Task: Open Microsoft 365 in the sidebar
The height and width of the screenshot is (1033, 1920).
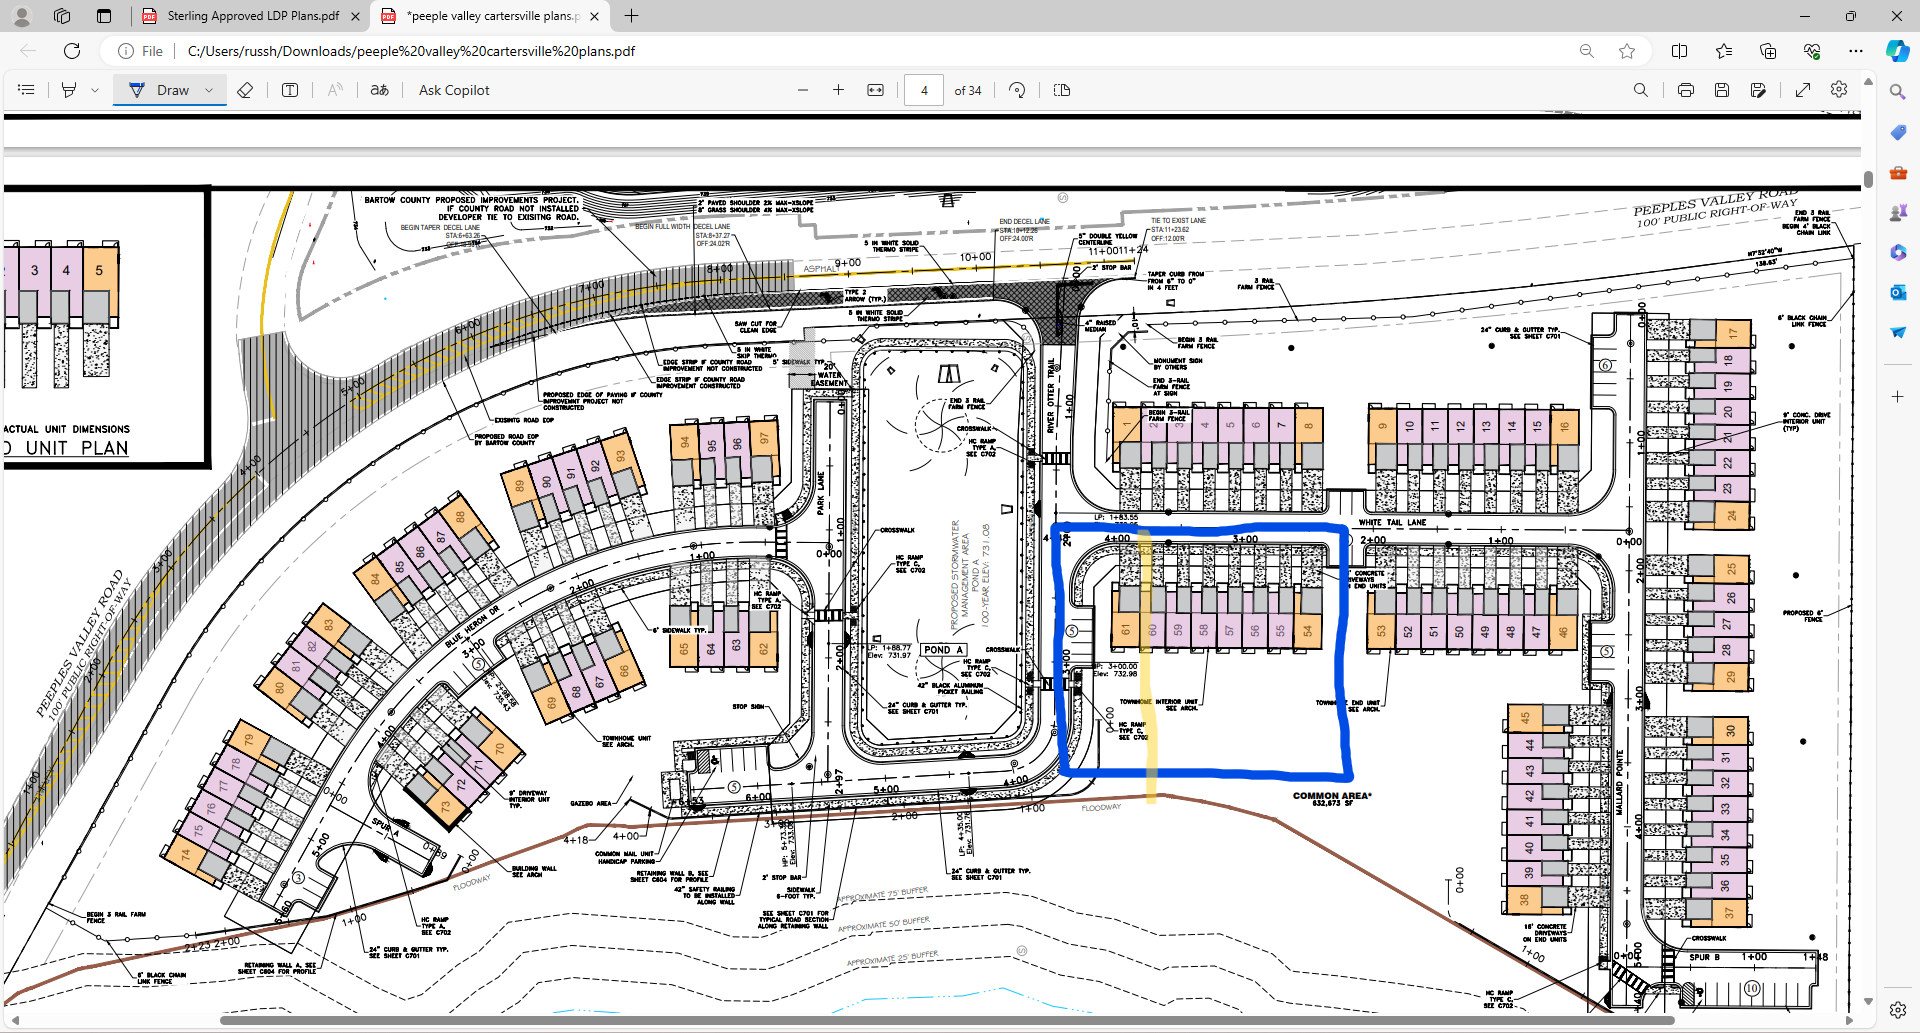Action: pyautogui.click(x=1897, y=252)
